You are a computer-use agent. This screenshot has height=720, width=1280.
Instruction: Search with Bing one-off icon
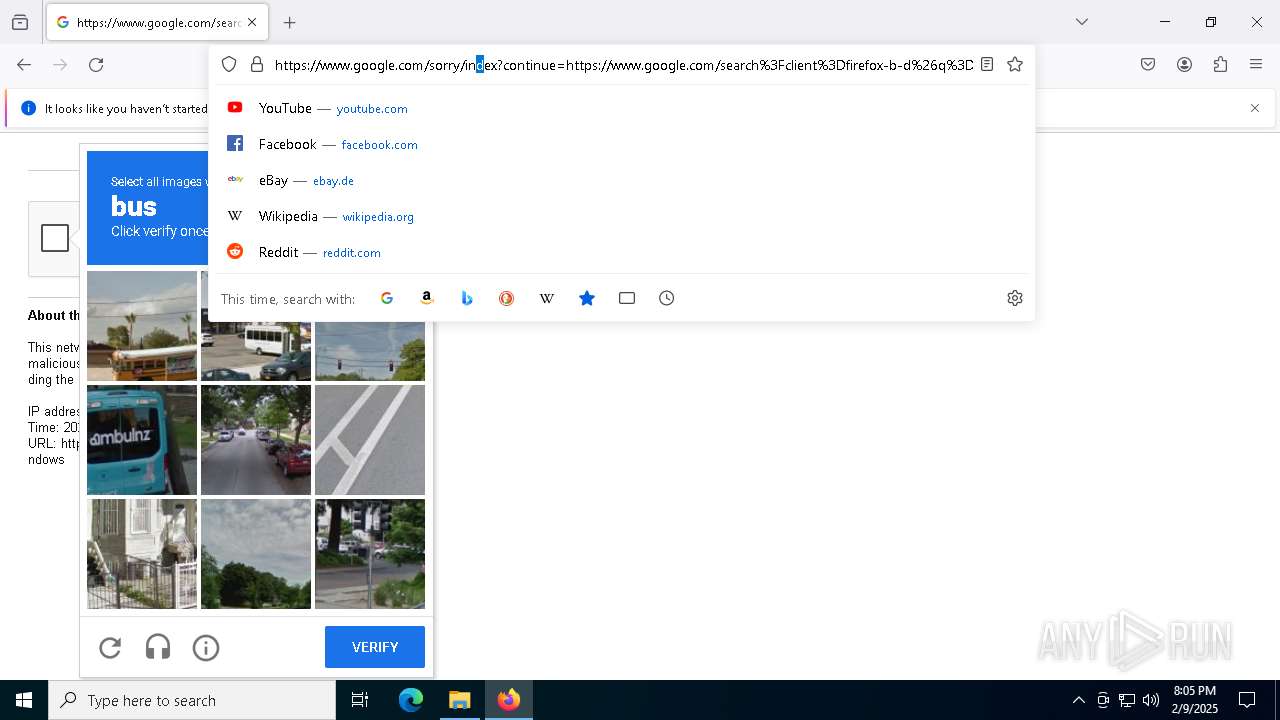(467, 298)
